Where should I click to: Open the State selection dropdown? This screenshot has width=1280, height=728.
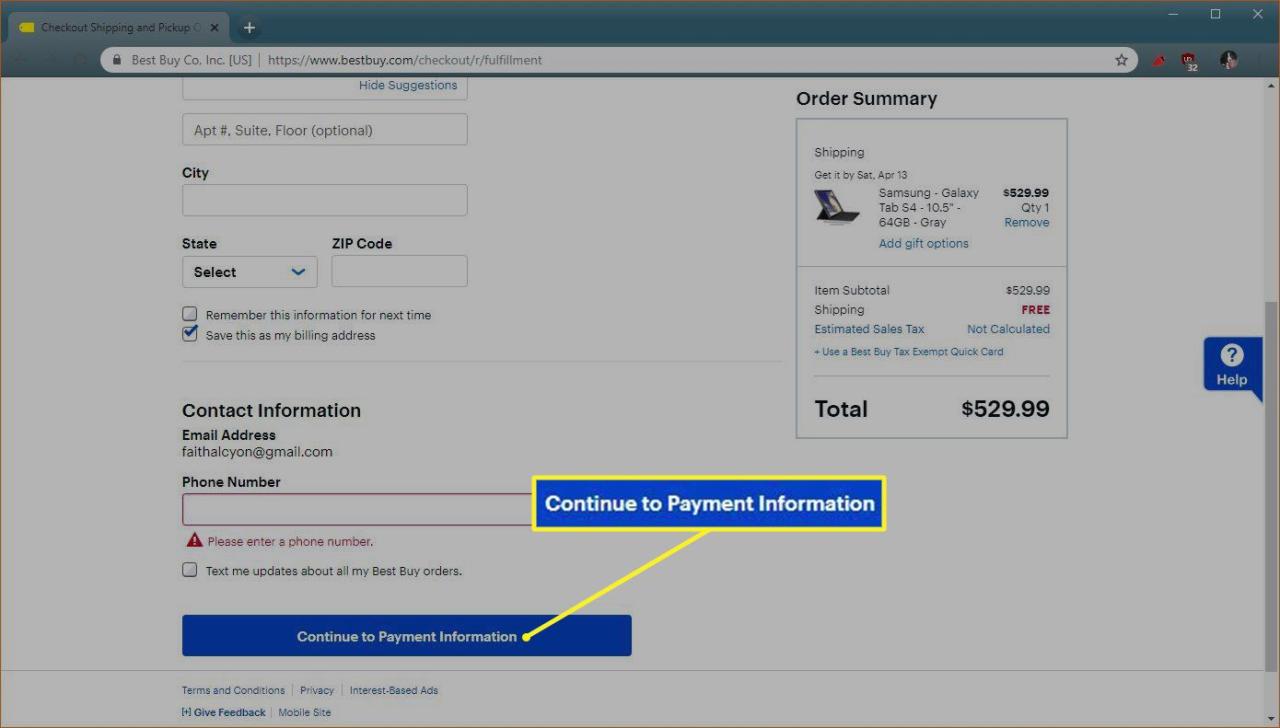point(249,271)
